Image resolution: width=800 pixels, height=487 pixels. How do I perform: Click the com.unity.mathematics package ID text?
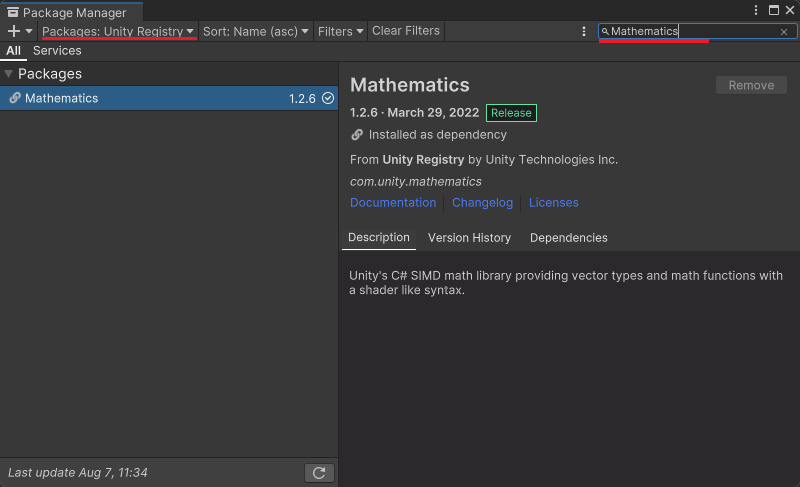pyautogui.click(x=416, y=182)
